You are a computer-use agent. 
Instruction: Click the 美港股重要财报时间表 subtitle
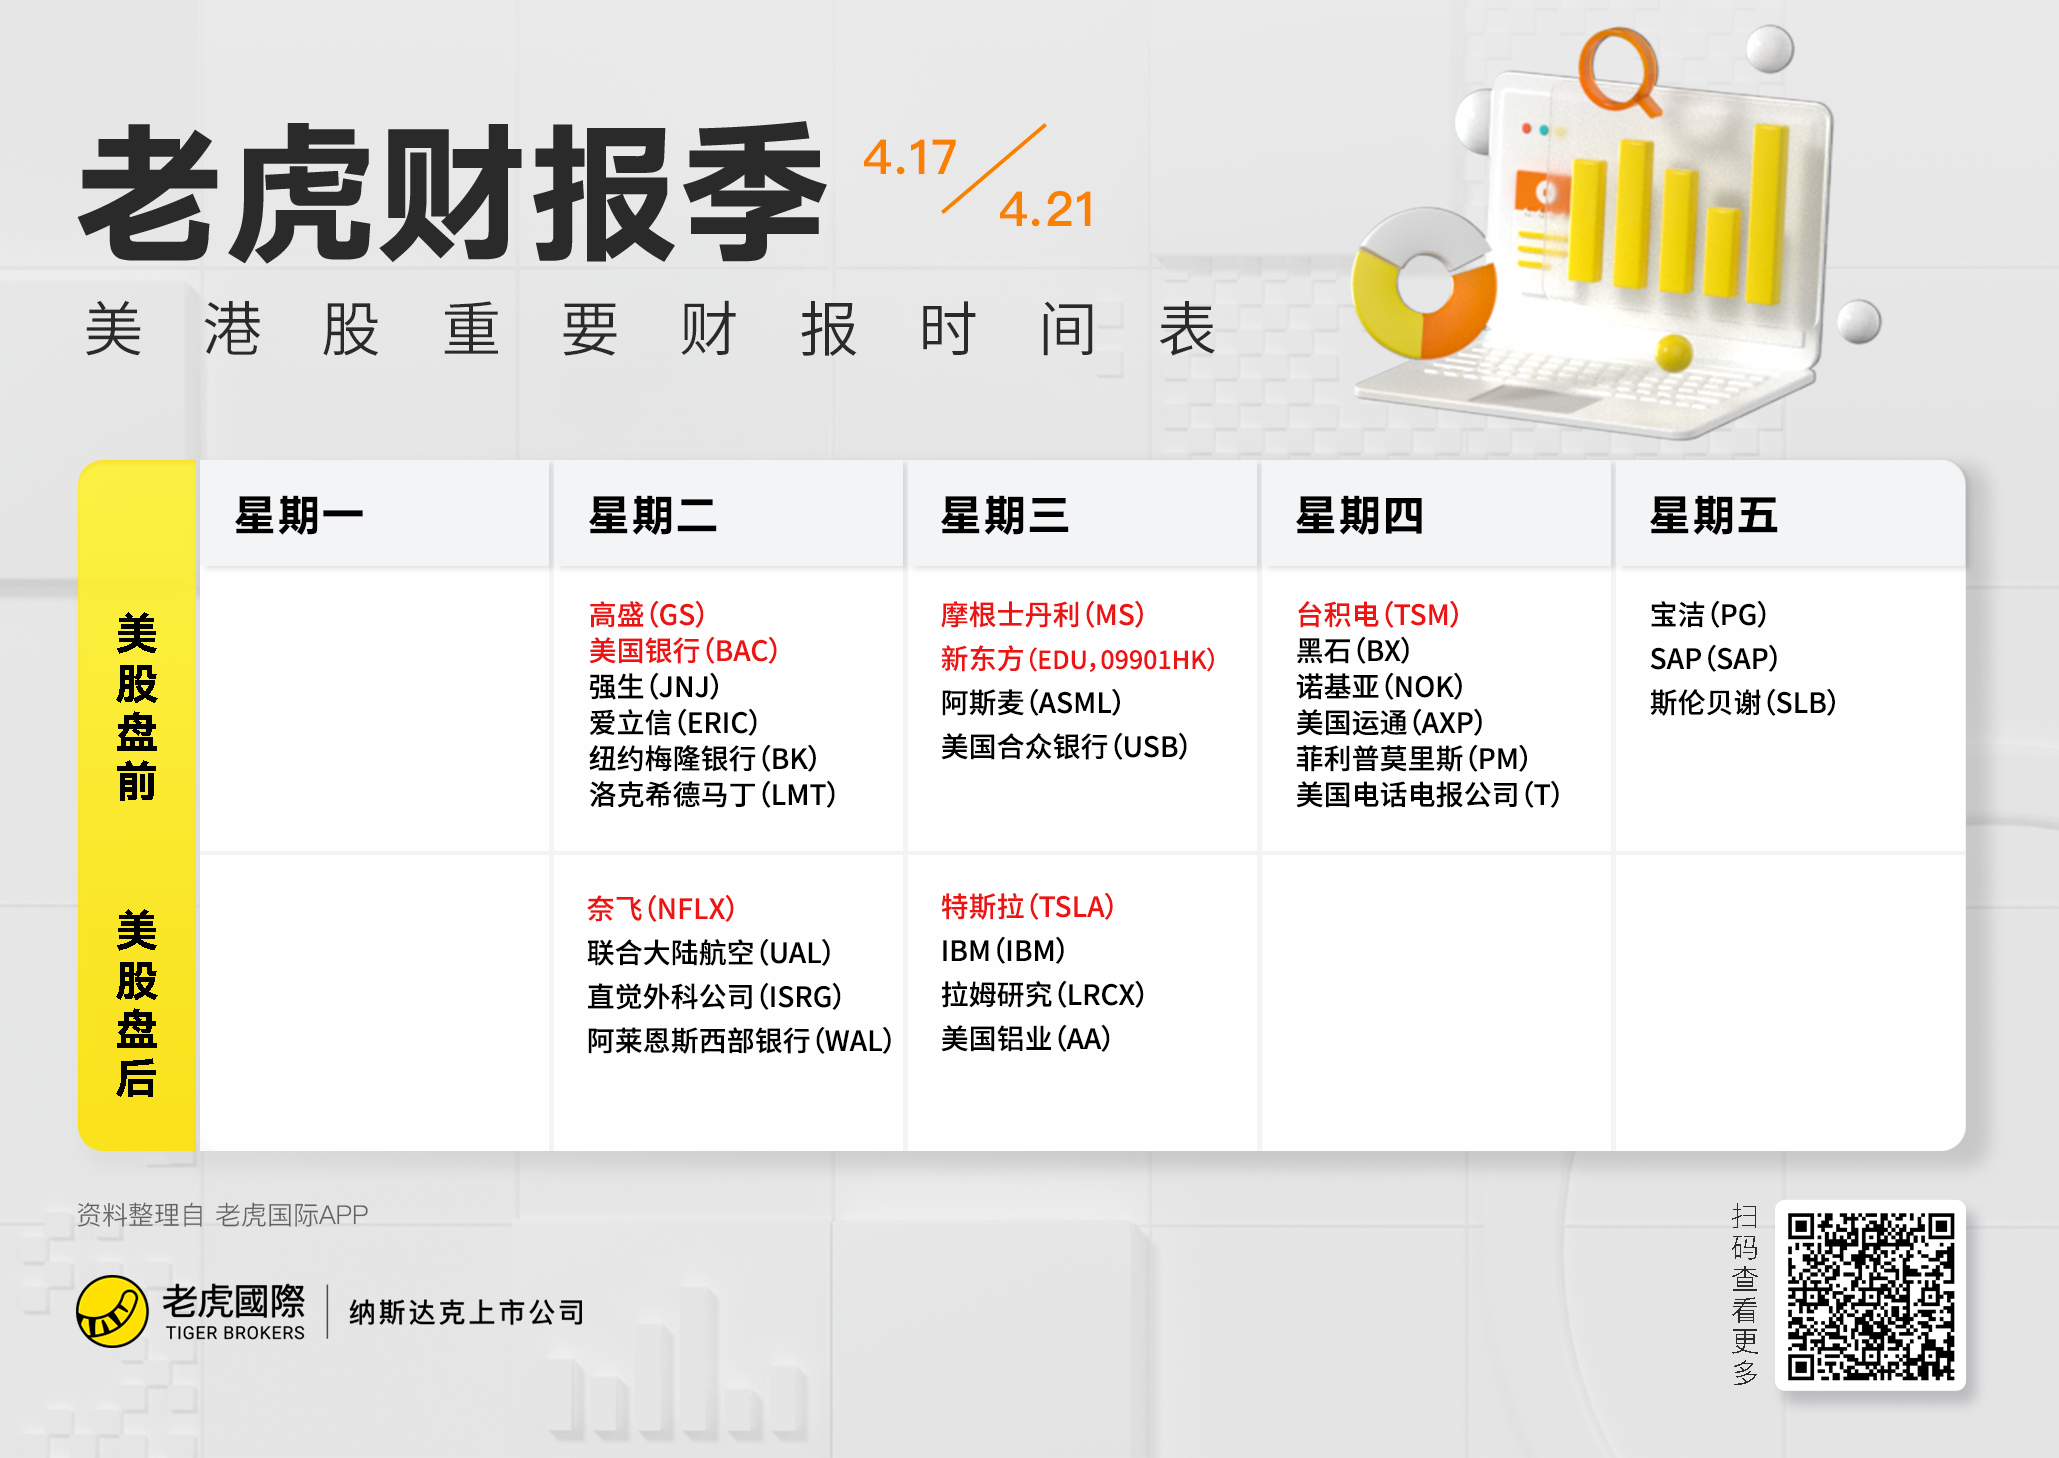[651, 328]
